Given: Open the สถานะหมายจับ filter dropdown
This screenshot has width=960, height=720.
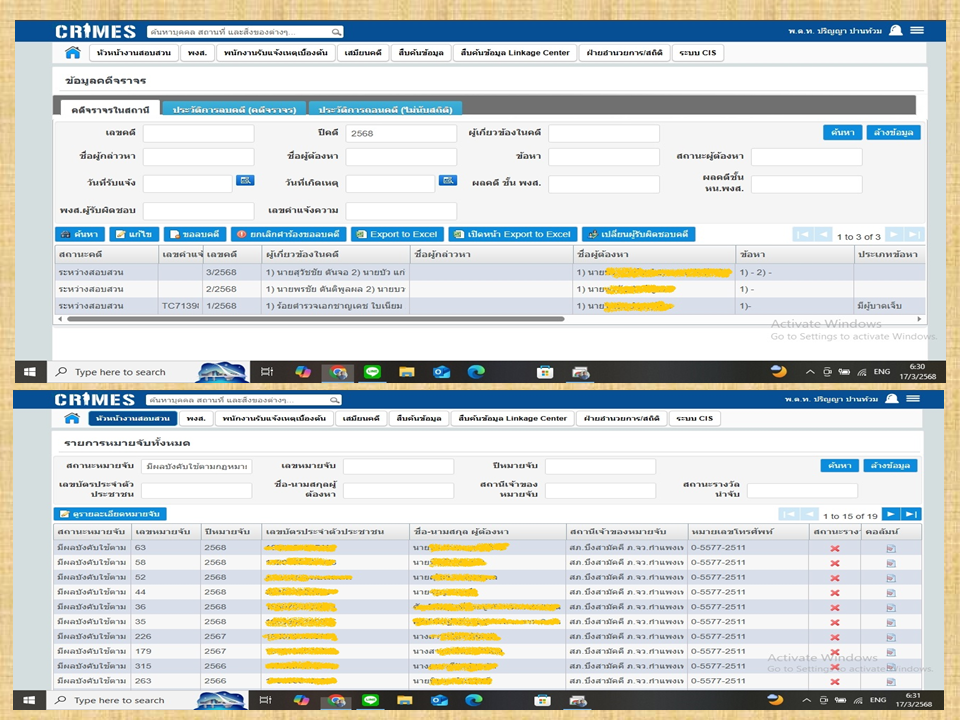Looking at the screenshot, I should pyautogui.click(x=196, y=467).
